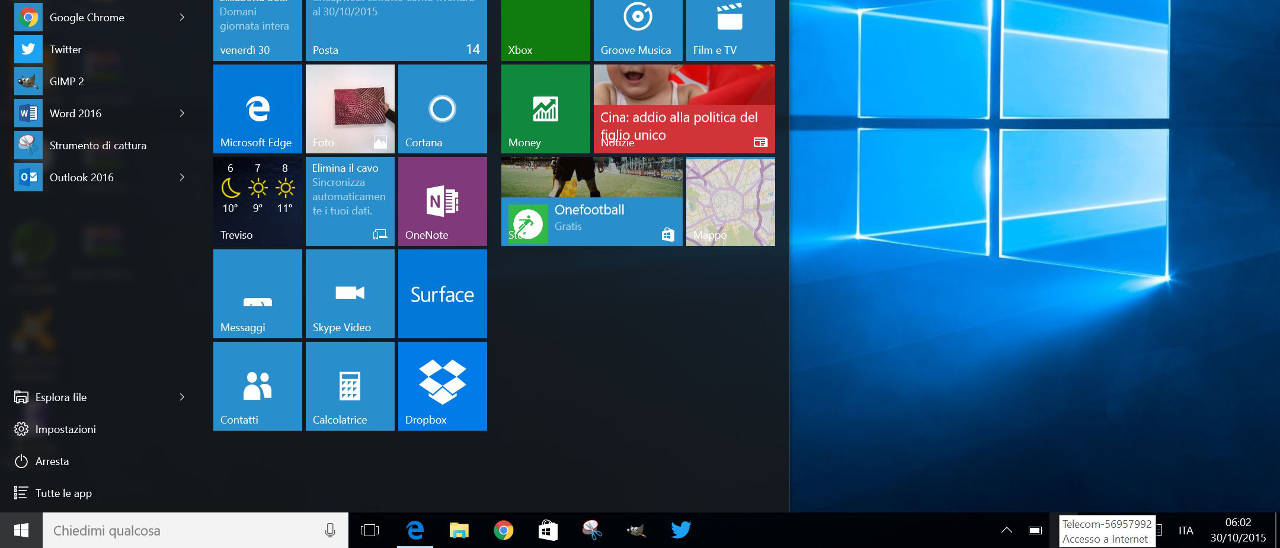
Task: Open the Messaggi tile
Action: point(257,294)
